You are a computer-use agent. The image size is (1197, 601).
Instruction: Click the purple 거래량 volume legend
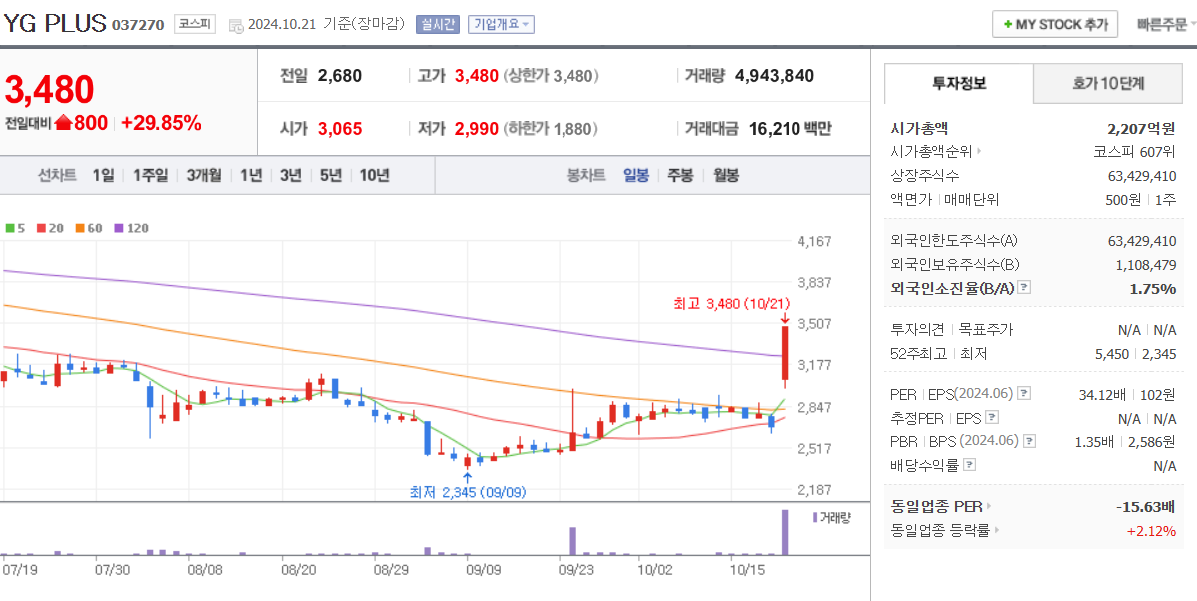pyautogui.click(x=831, y=517)
